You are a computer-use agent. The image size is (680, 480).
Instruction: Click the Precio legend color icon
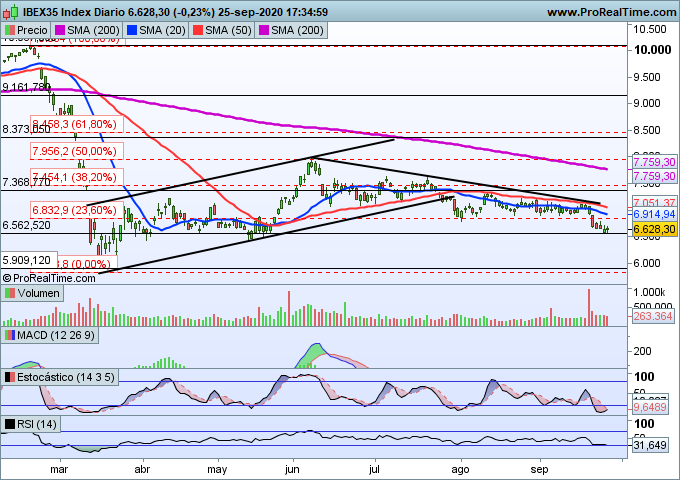click(10, 31)
